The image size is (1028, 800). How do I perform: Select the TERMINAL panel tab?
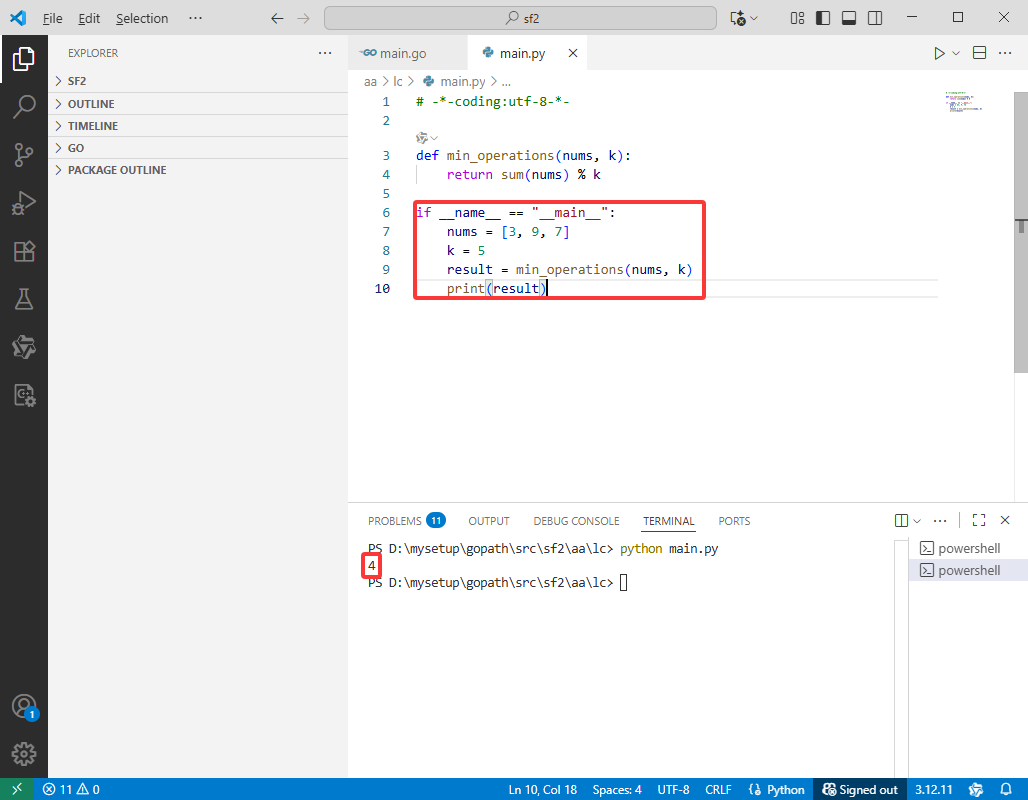coord(668,521)
